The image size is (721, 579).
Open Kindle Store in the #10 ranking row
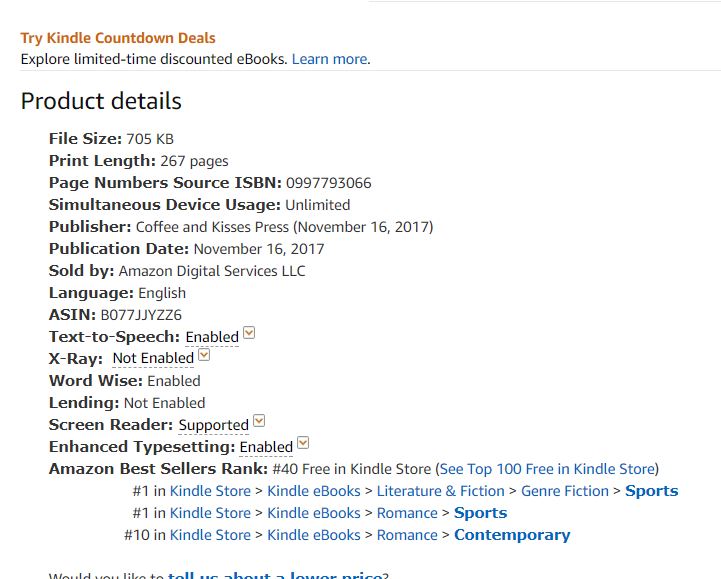point(210,535)
